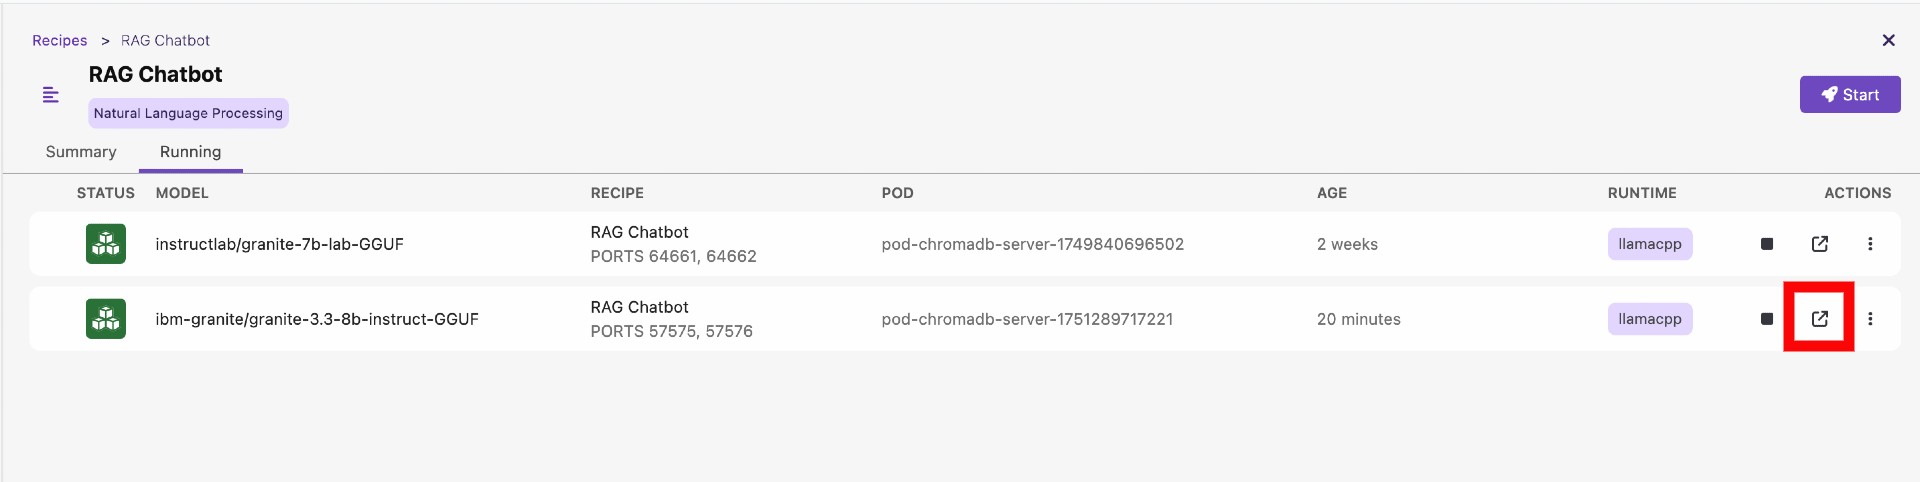The image size is (1920, 482).
Task: Select the instructlab/granite-7b-lab-GGUF model name
Action: coord(279,244)
